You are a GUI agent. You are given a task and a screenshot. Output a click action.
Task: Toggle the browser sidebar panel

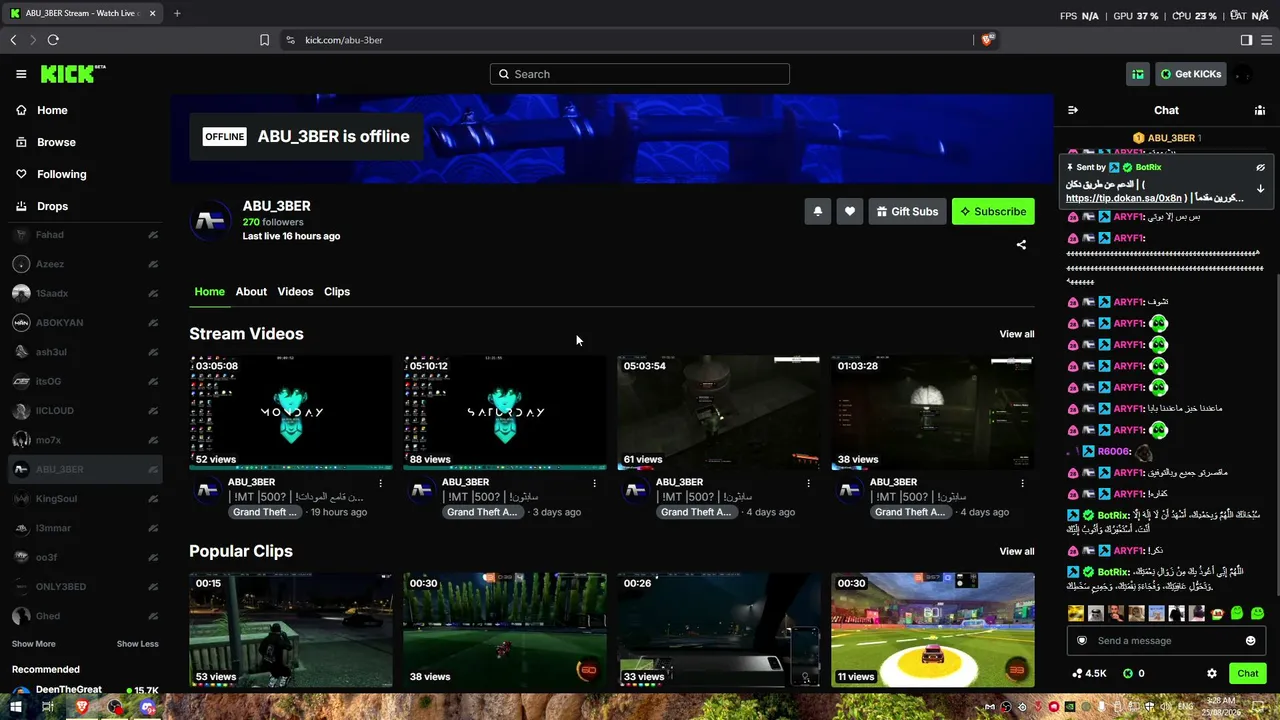click(x=1246, y=40)
